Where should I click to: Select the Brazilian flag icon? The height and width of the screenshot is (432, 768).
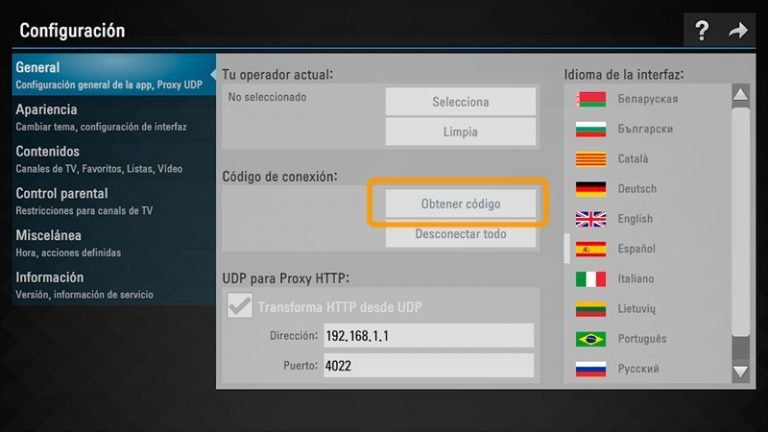pyautogui.click(x=591, y=338)
